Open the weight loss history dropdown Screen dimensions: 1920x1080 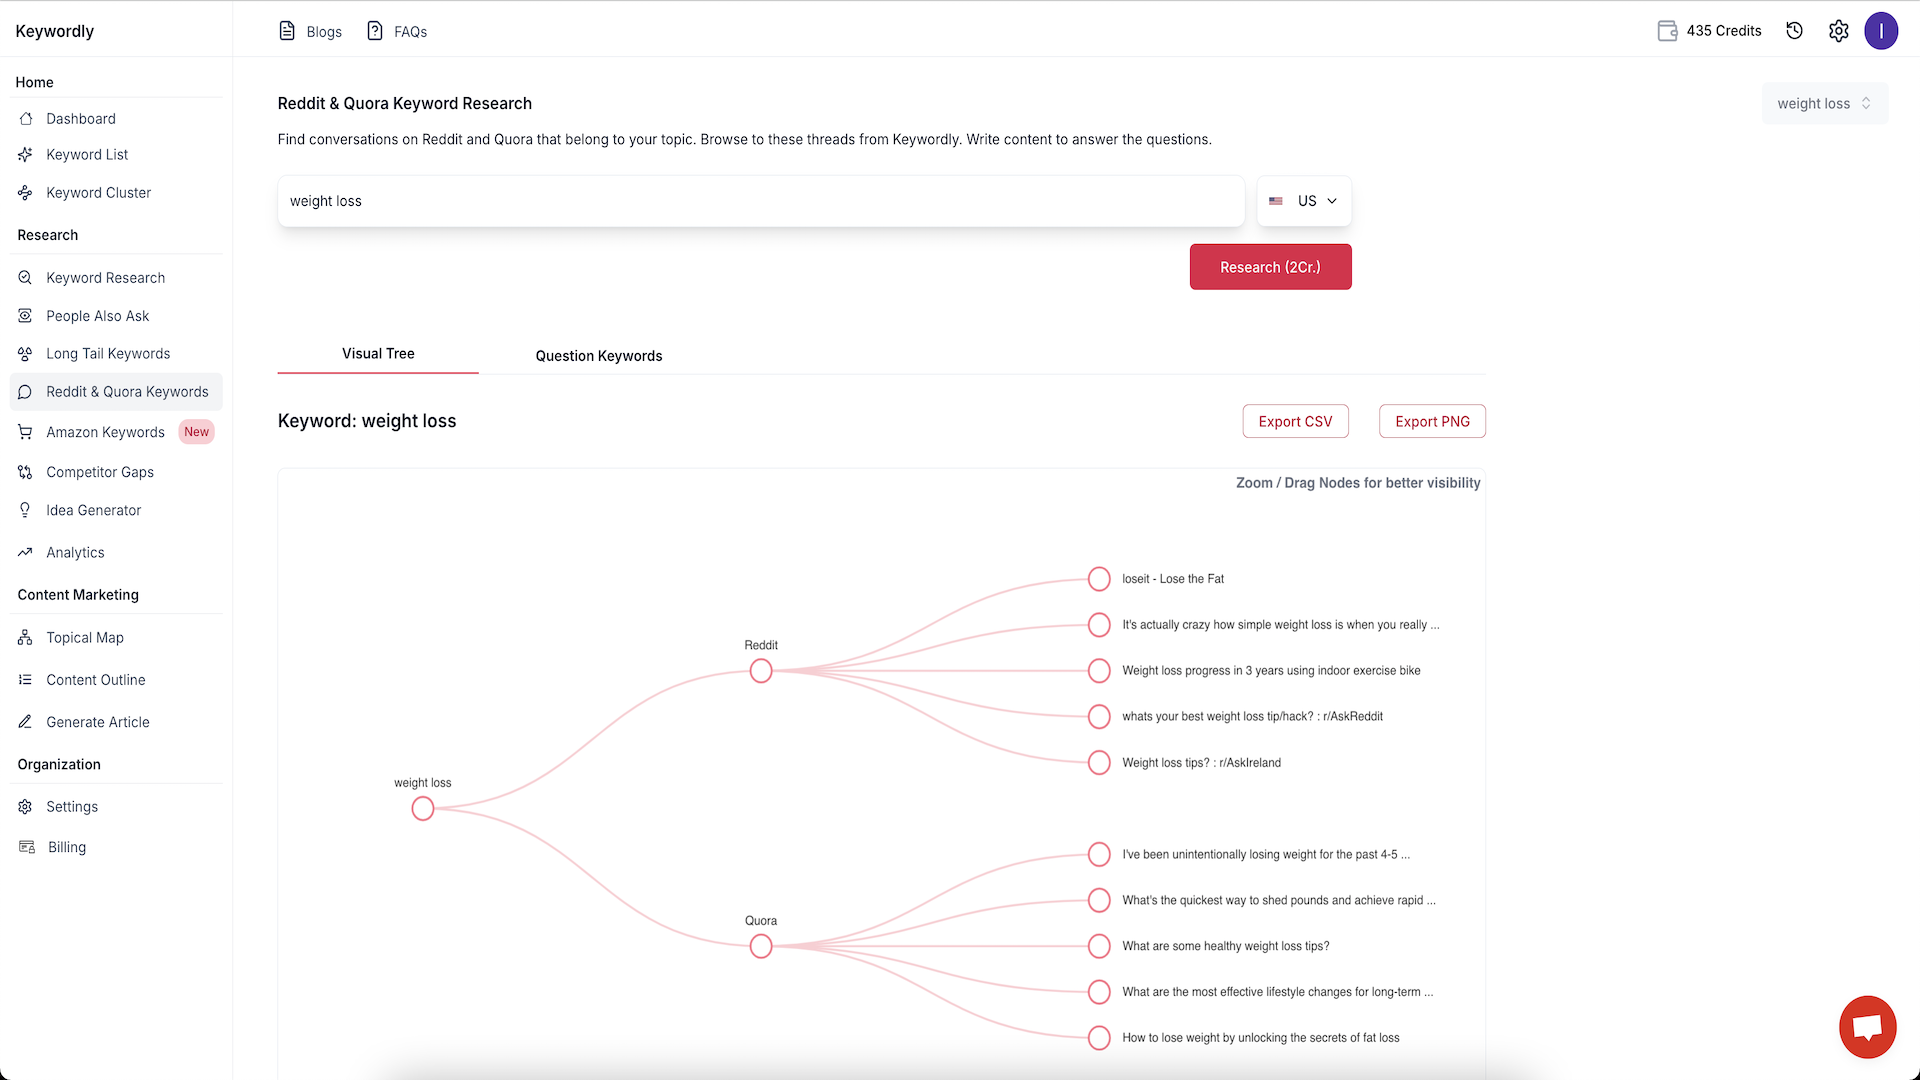tap(1824, 104)
